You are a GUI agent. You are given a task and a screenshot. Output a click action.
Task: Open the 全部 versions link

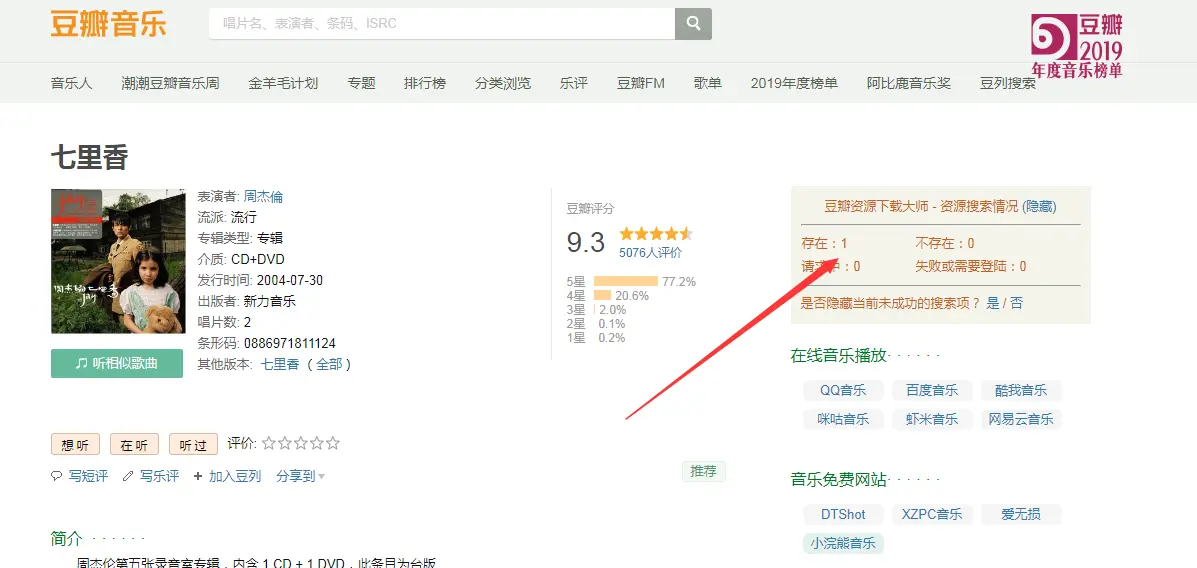(329, 364)
